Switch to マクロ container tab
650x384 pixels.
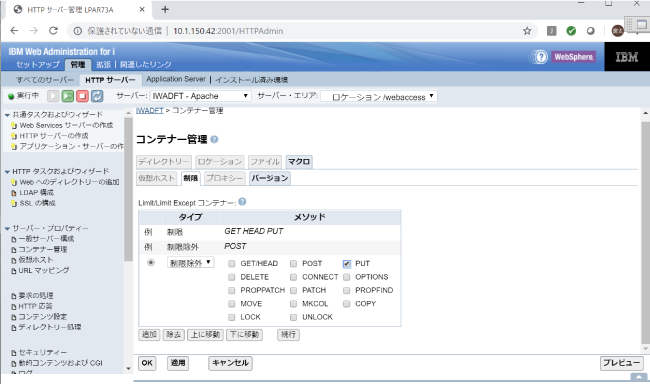click(299, 162)
